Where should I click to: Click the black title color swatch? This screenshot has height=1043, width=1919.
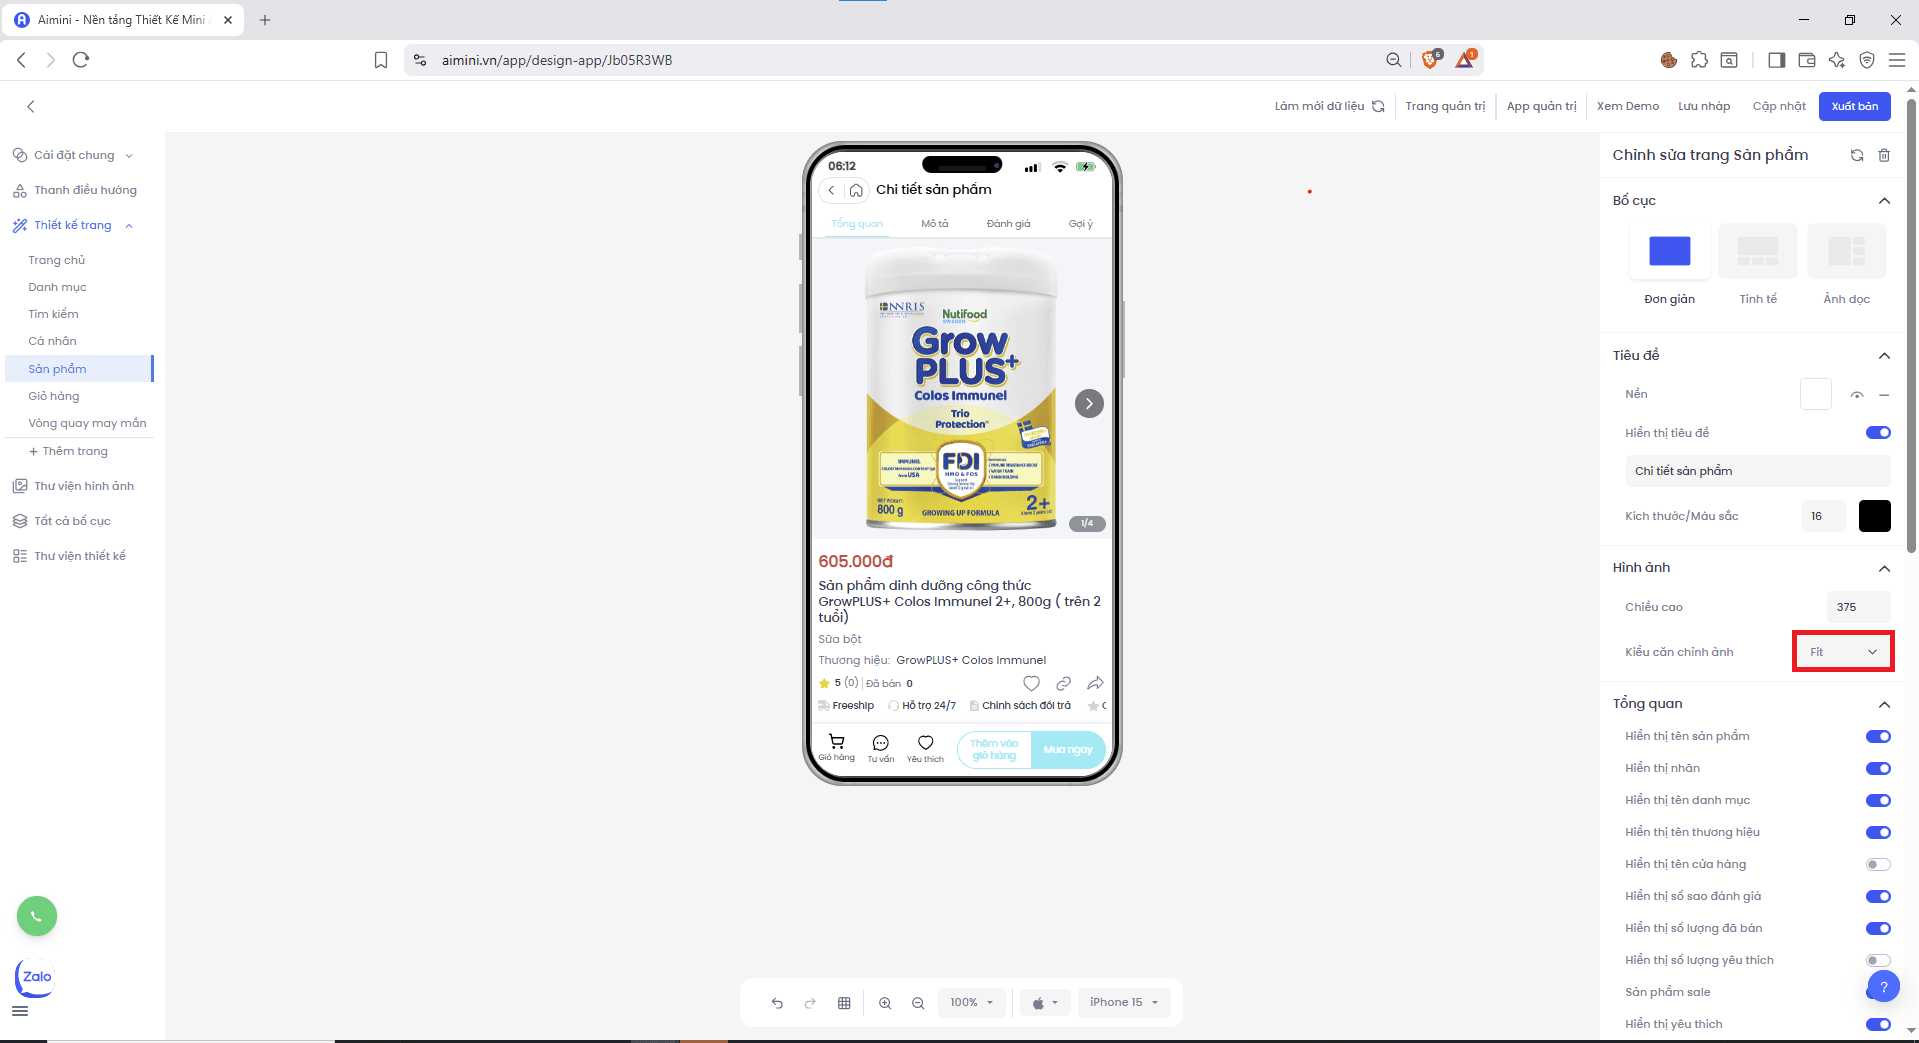coord(1874,516)
